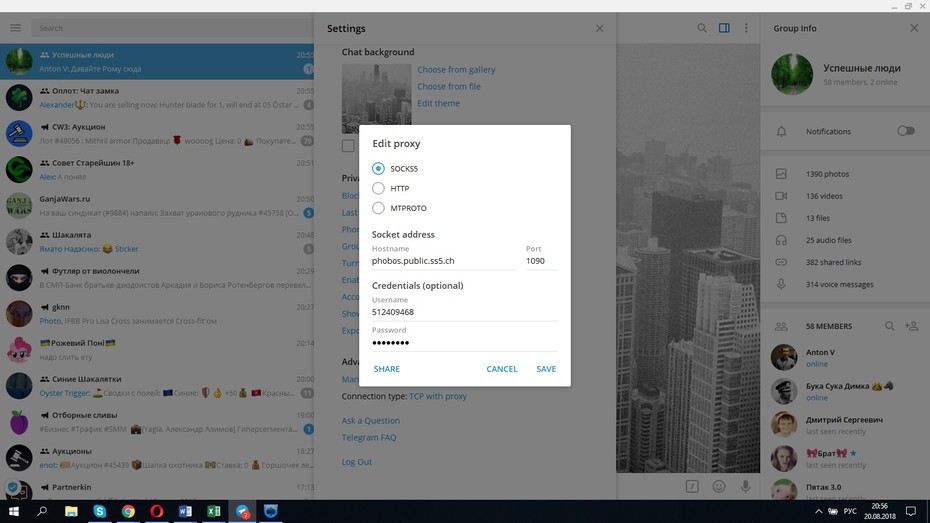Open Edit theme link
Screen dimensions: 930x523
[438, 103]
